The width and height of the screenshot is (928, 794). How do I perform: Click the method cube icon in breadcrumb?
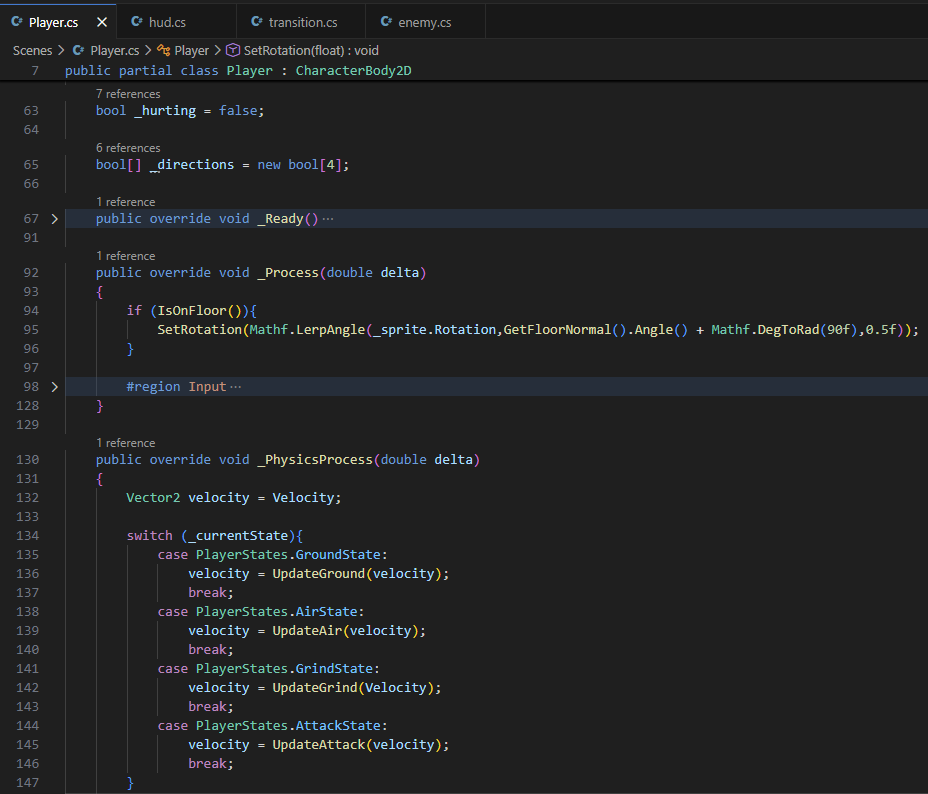pyautogui.click(x=233, y=50)
